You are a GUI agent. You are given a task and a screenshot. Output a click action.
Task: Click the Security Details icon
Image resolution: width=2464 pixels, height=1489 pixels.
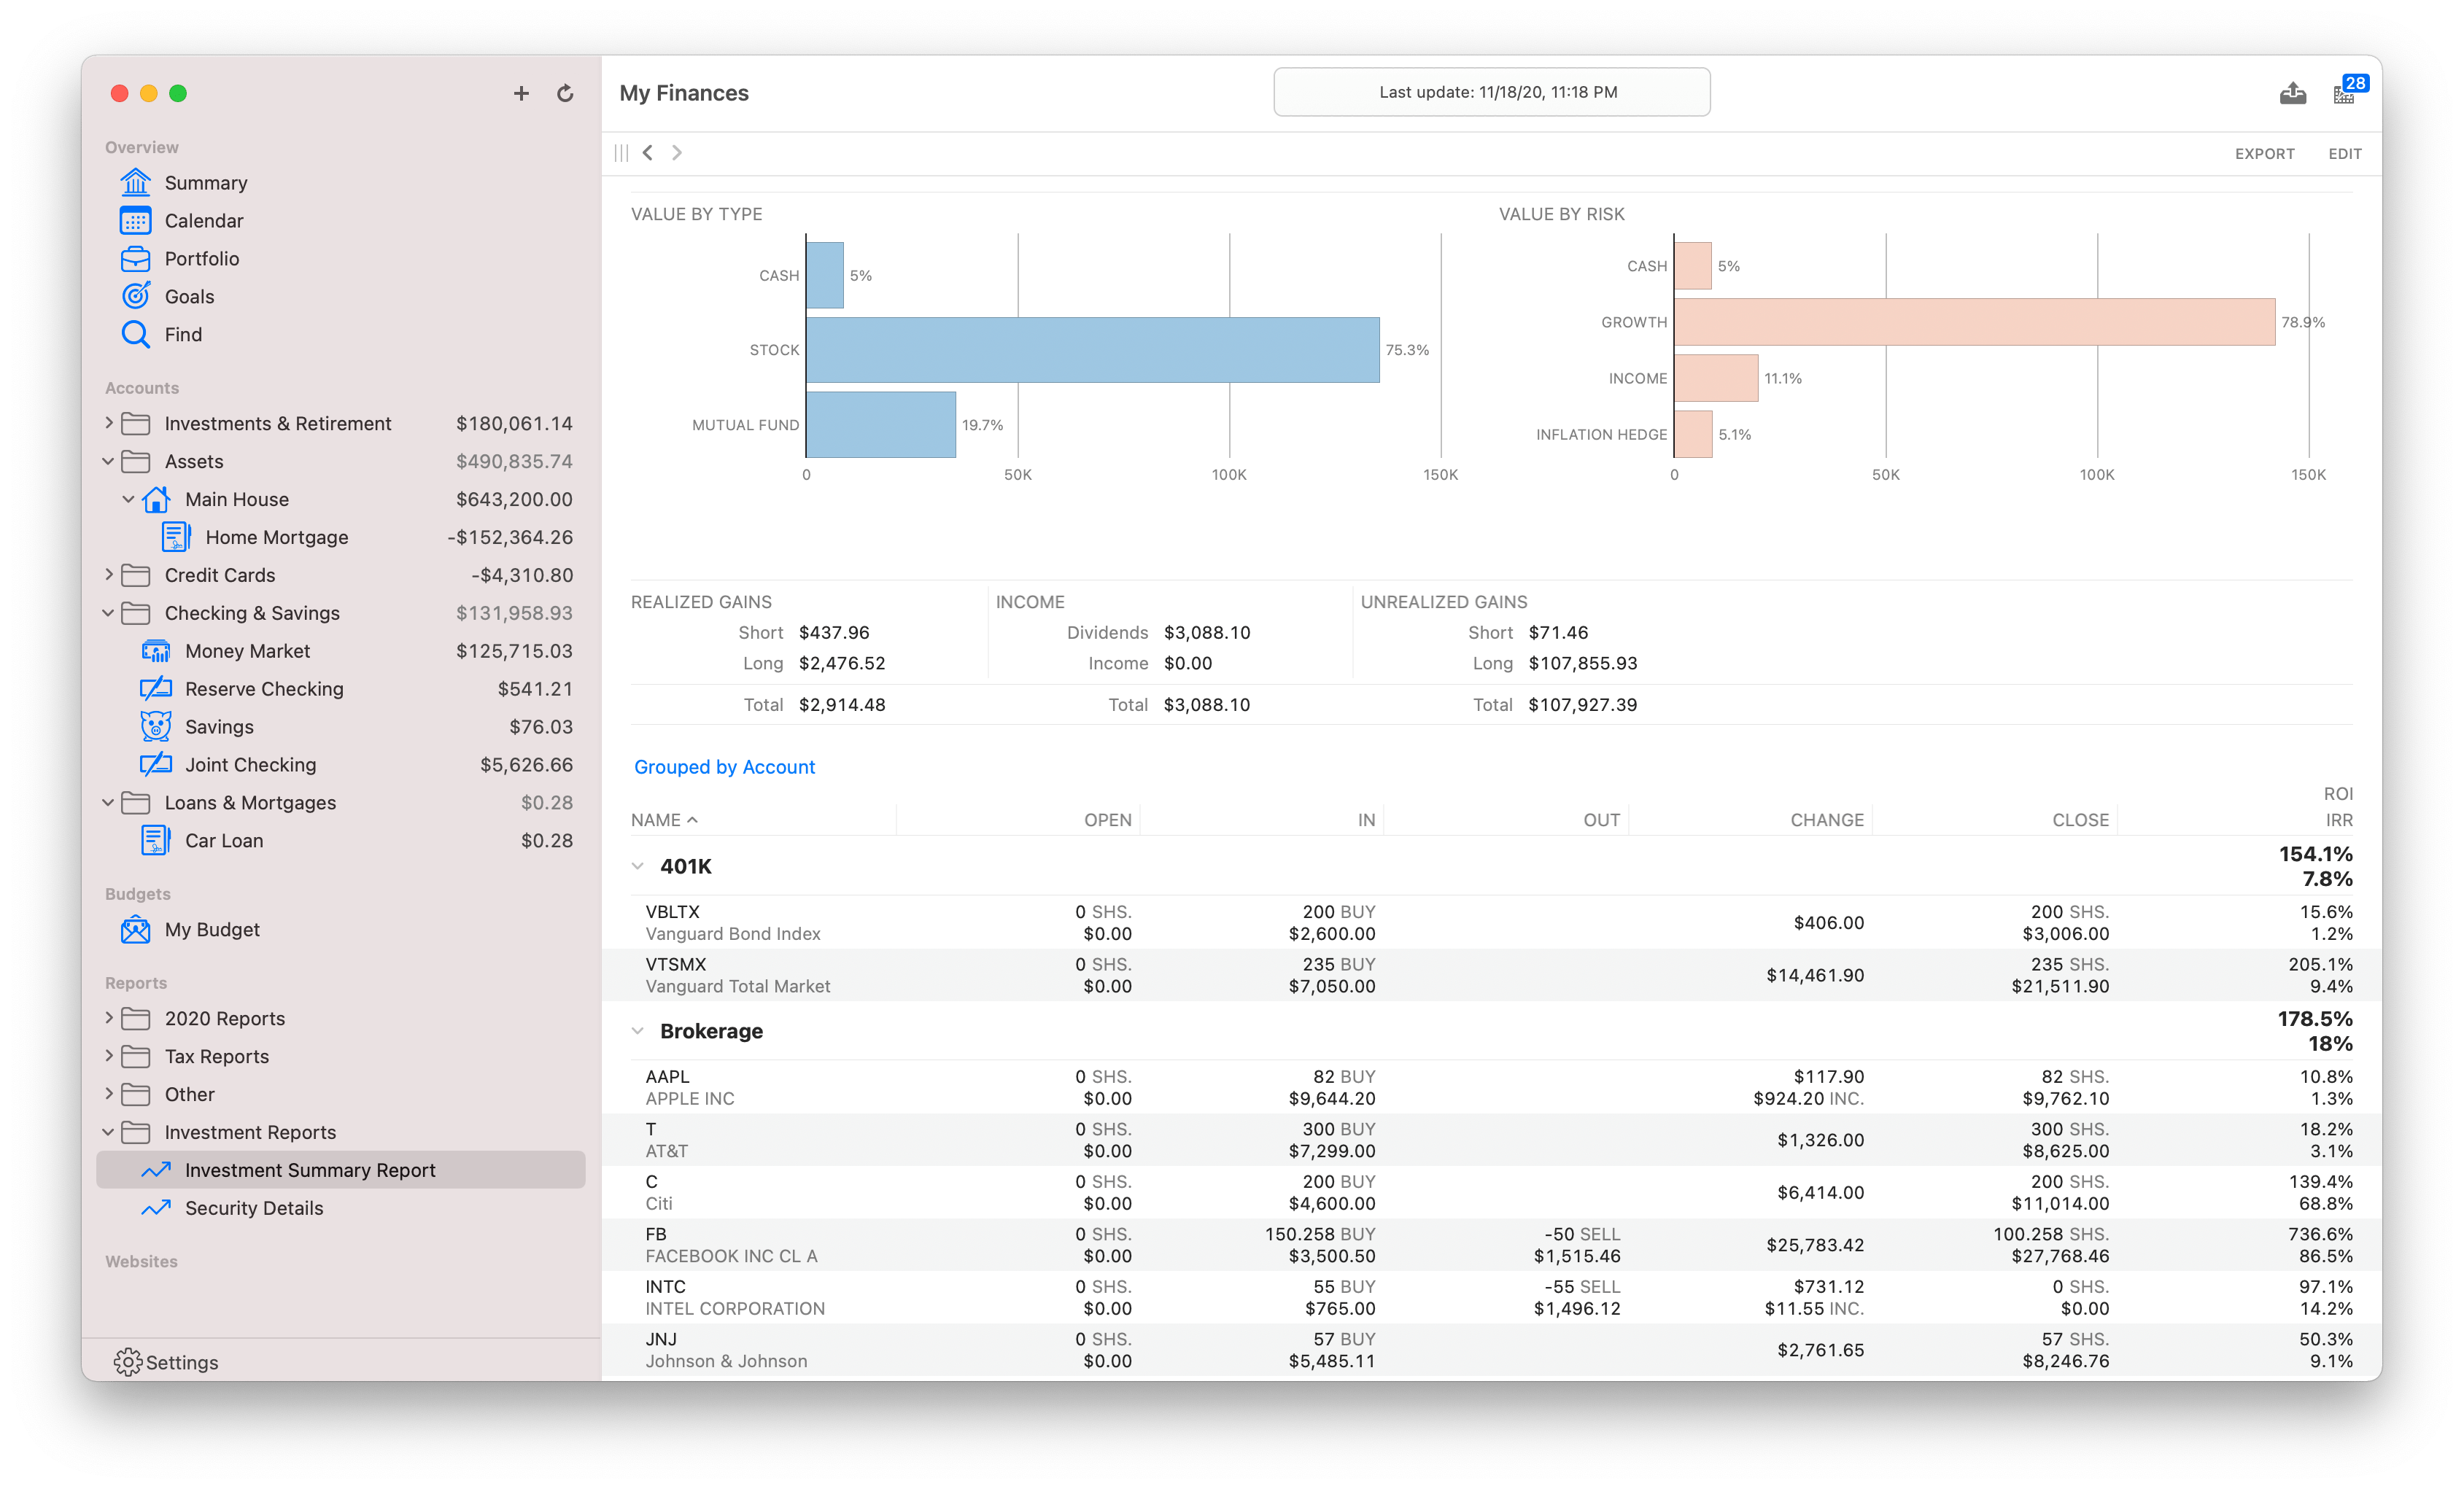(157, 1208)
